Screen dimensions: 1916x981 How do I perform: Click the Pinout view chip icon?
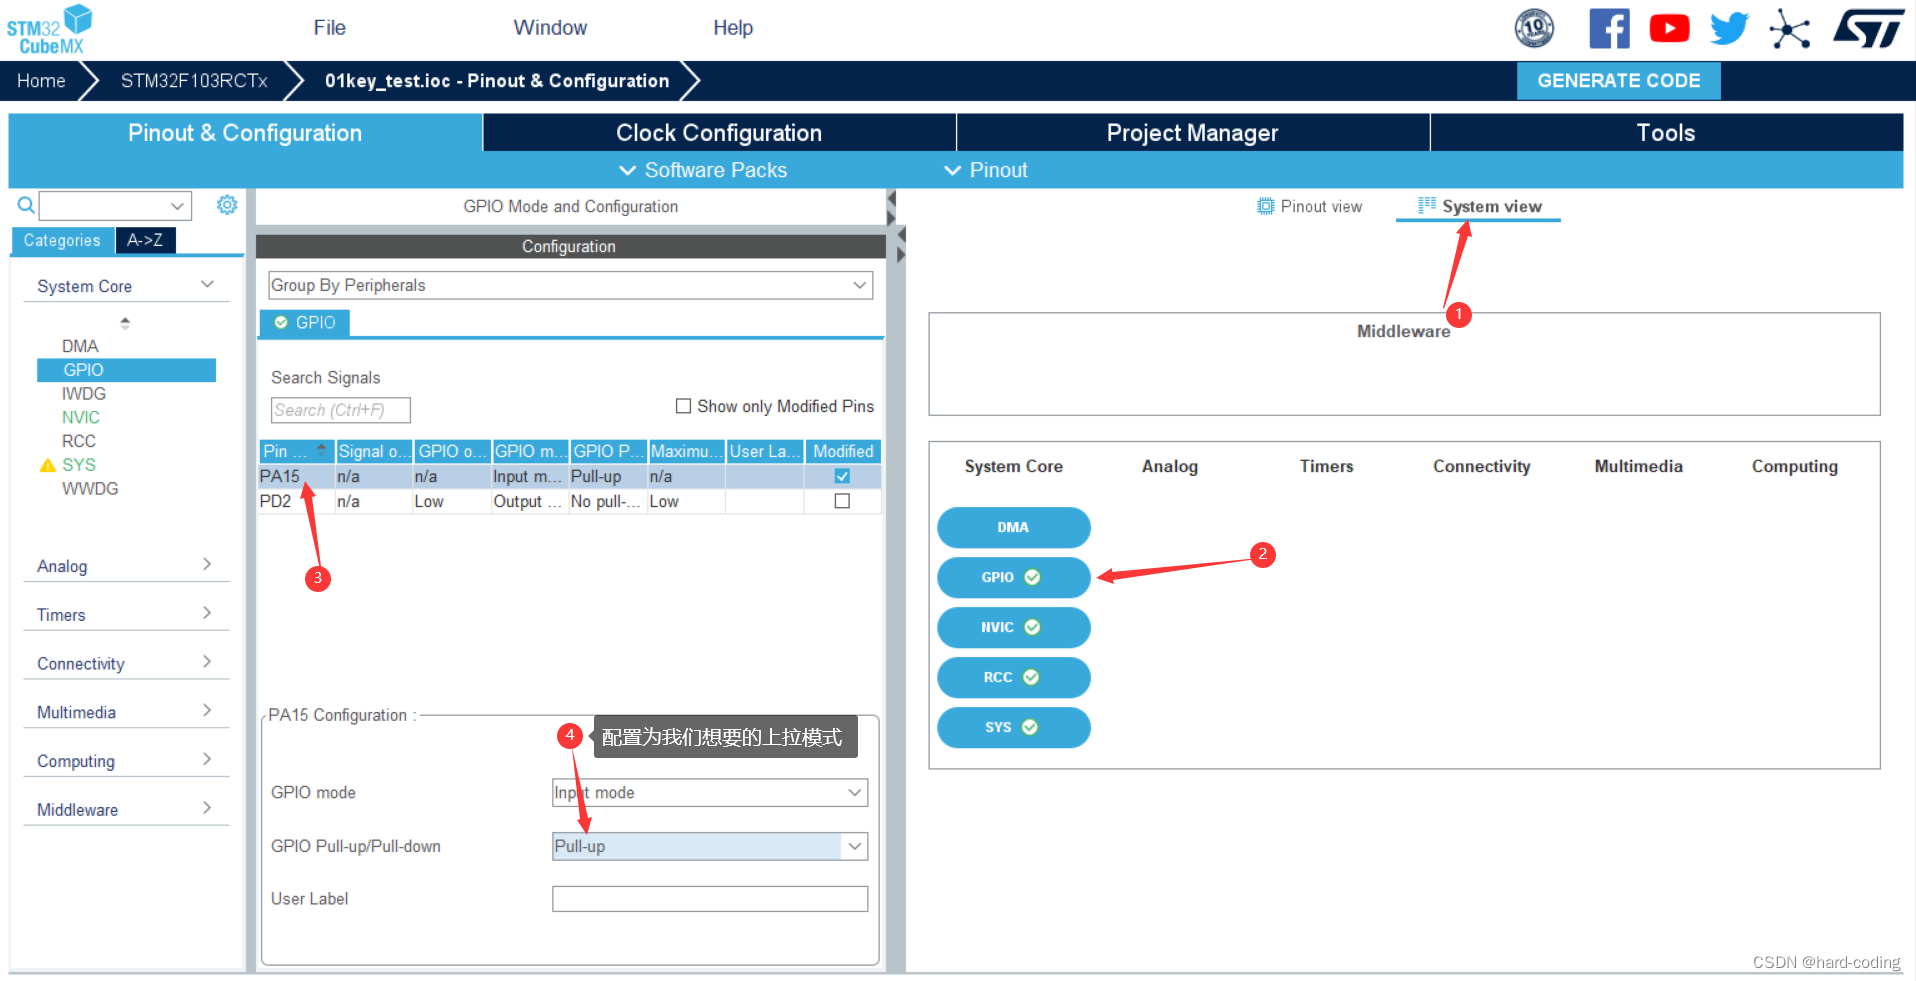[x=1265, y=206]
